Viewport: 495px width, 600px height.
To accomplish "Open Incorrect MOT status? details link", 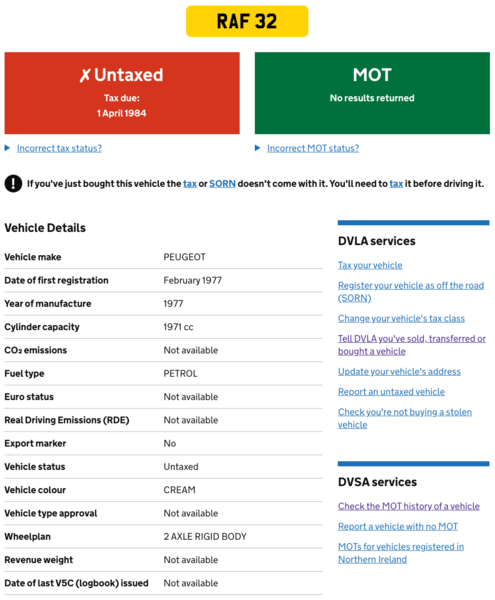I will click(x=313, y=148).
